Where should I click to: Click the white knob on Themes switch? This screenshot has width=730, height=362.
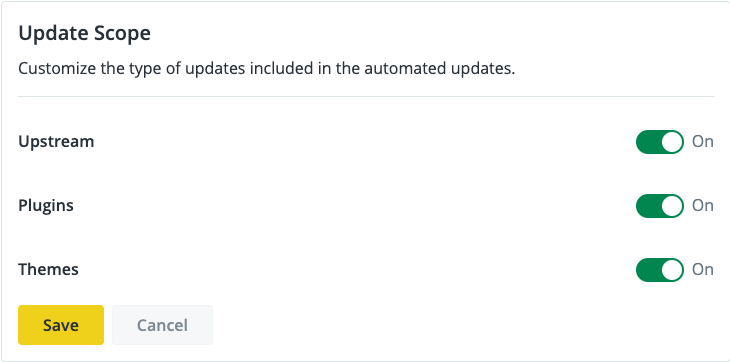(672, 270)
